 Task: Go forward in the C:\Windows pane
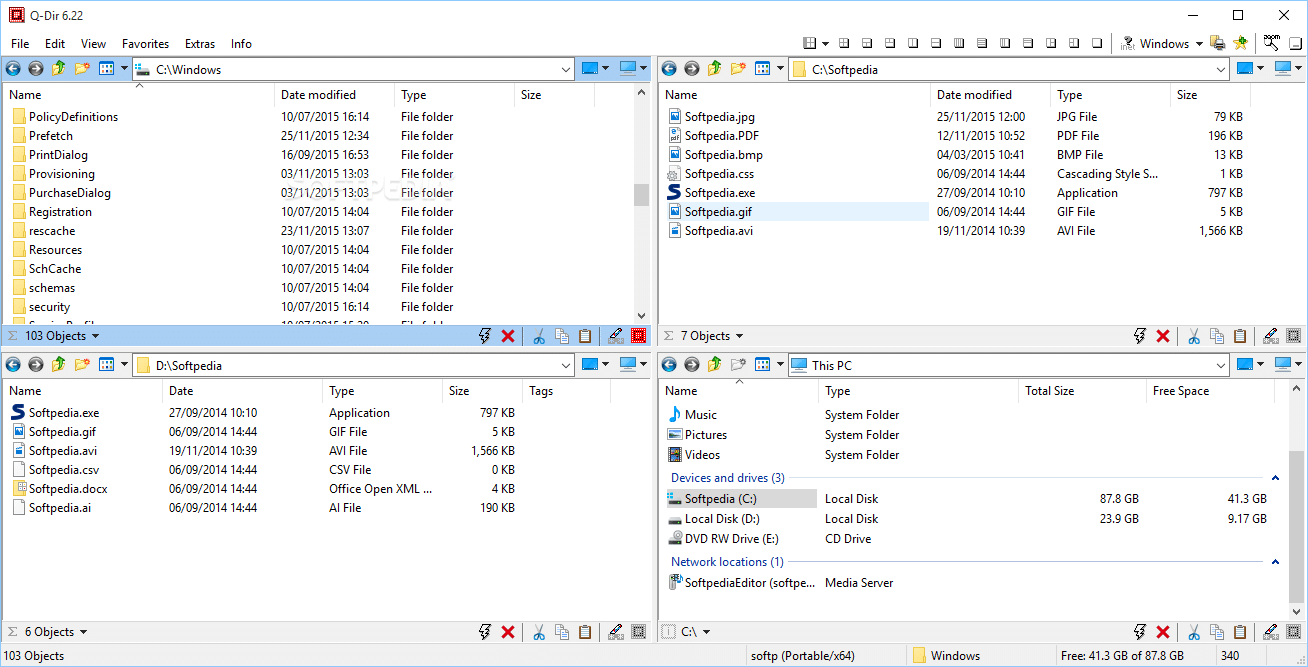tap(35, 69)
